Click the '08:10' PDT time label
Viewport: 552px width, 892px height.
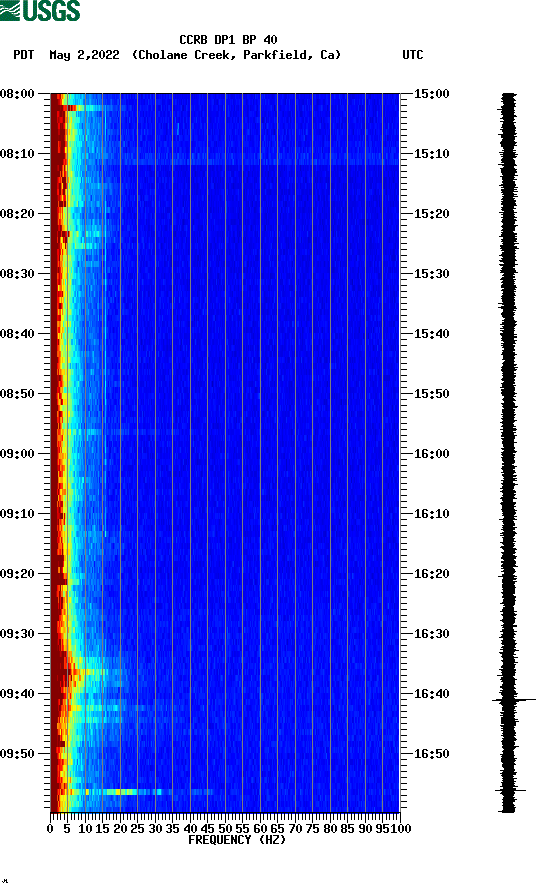[x=18, y=154]
